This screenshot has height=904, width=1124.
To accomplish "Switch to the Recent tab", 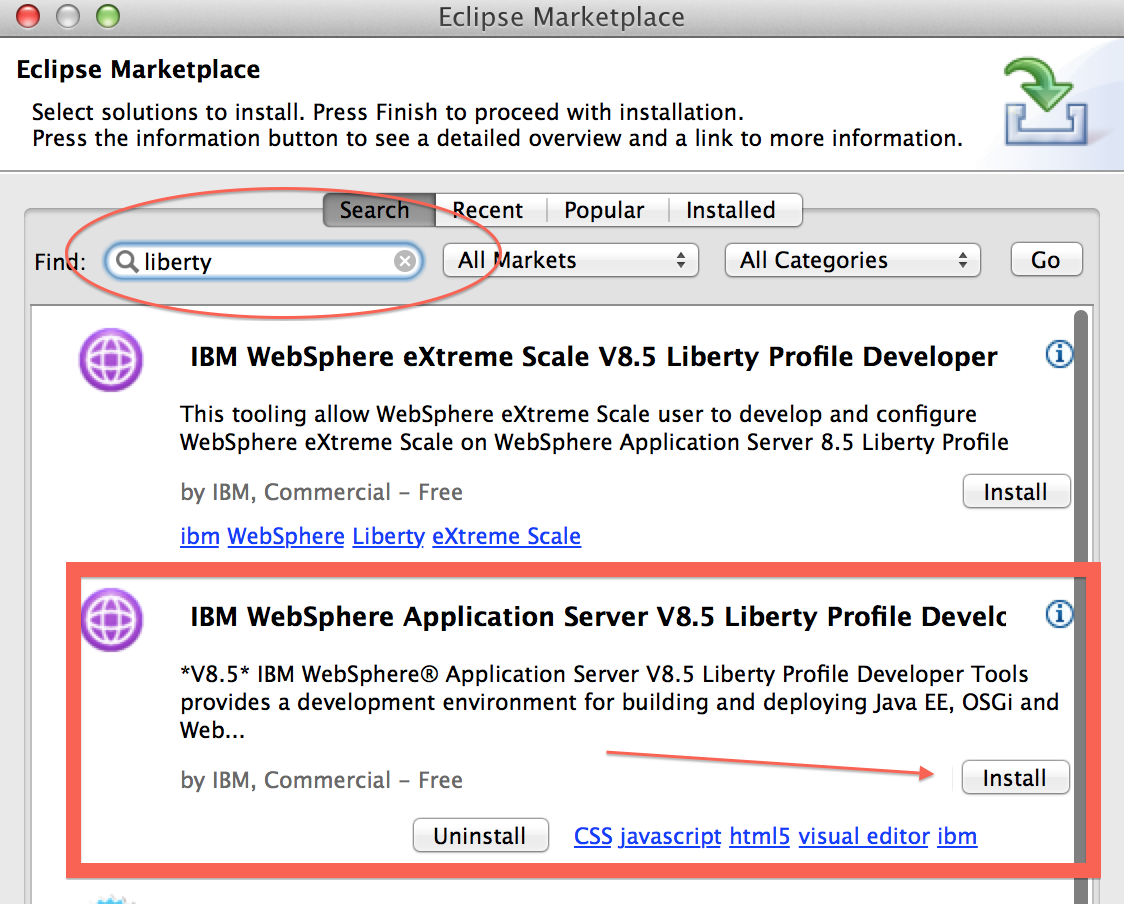I will coord(490,210).
